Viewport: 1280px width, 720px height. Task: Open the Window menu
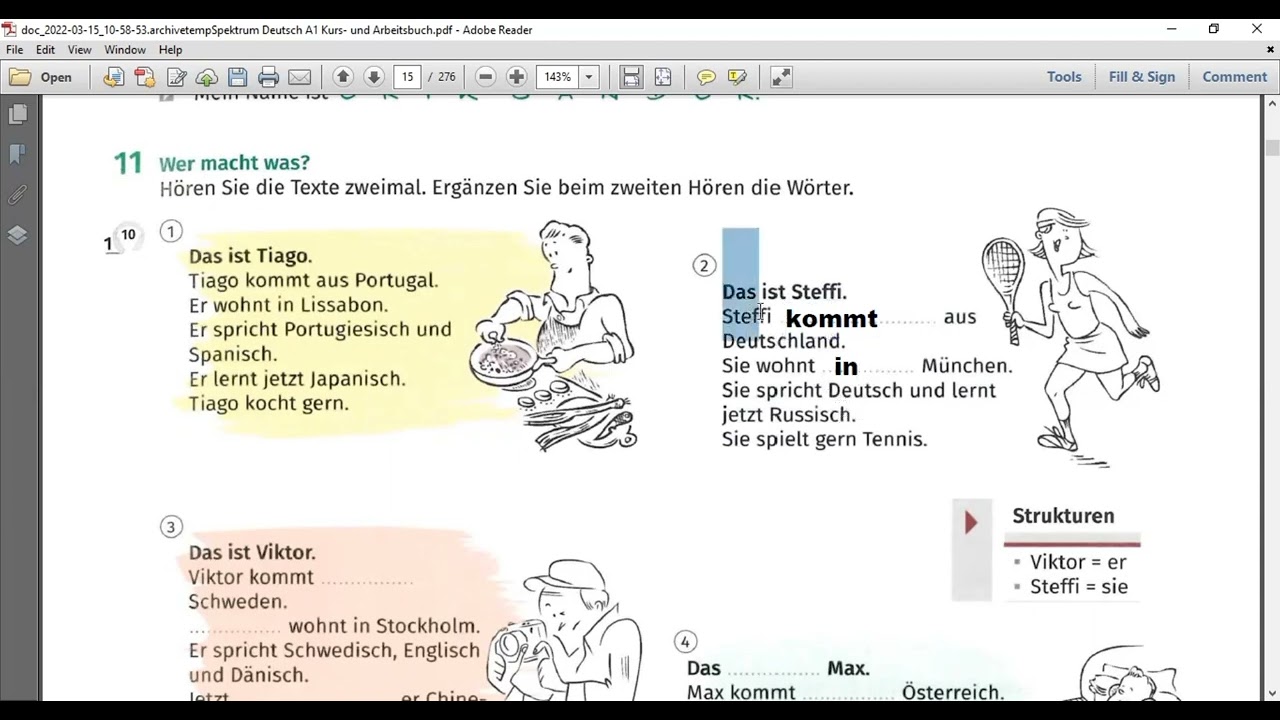tap(125, 50)
